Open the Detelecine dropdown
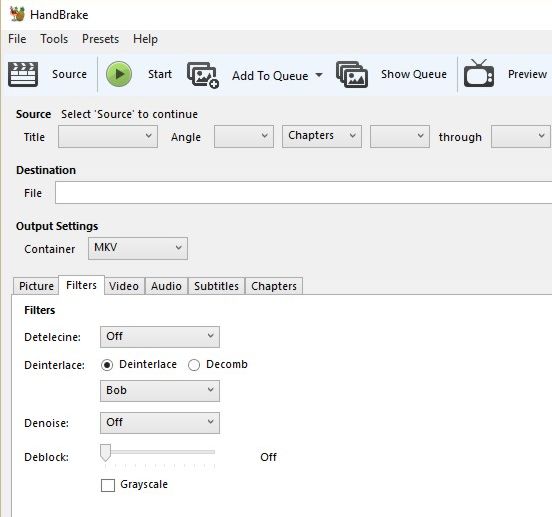The width and height of the screenshot is (552, 517). coord(160,337)
